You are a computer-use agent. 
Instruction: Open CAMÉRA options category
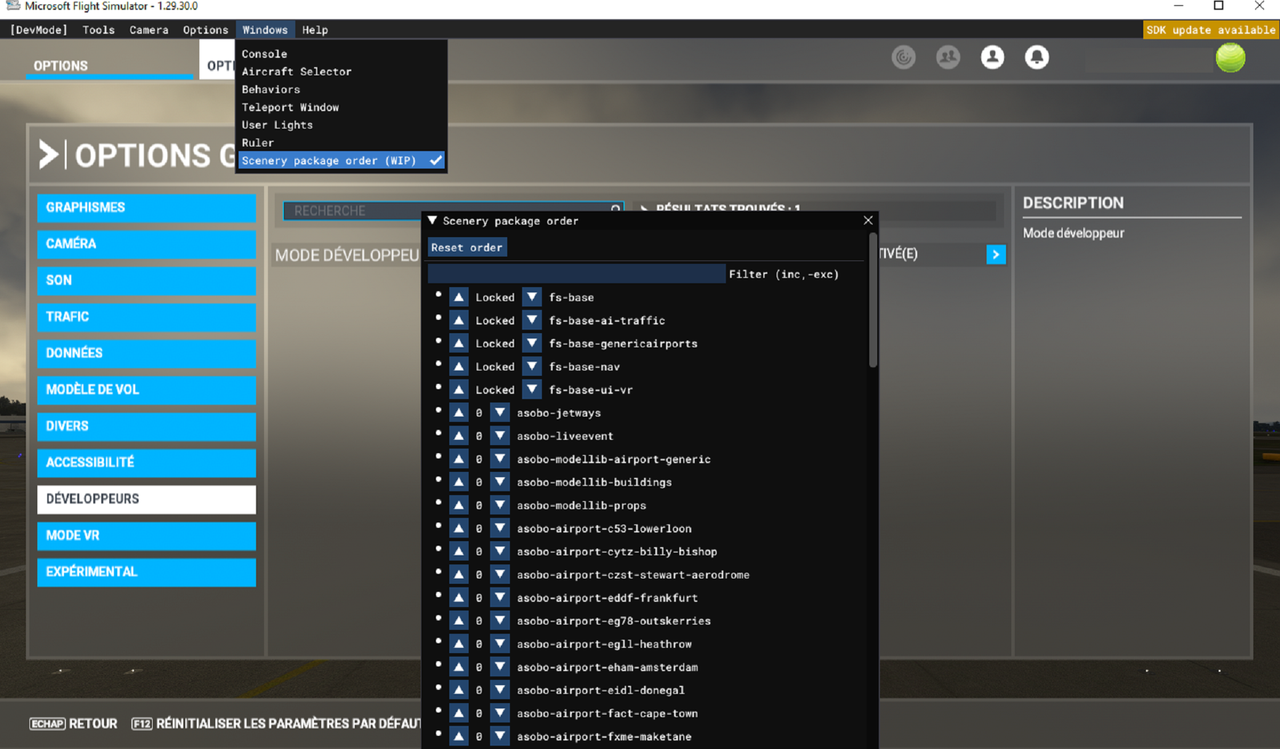coord(147,244)
